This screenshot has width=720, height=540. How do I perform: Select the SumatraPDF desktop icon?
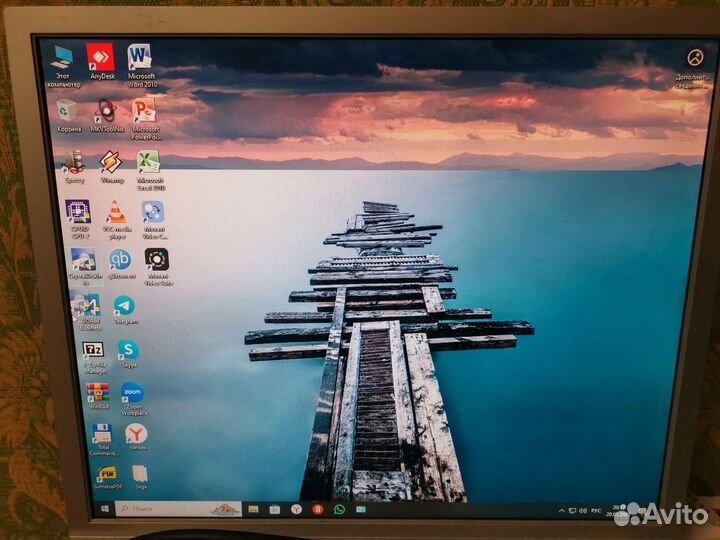pos(106,475)
